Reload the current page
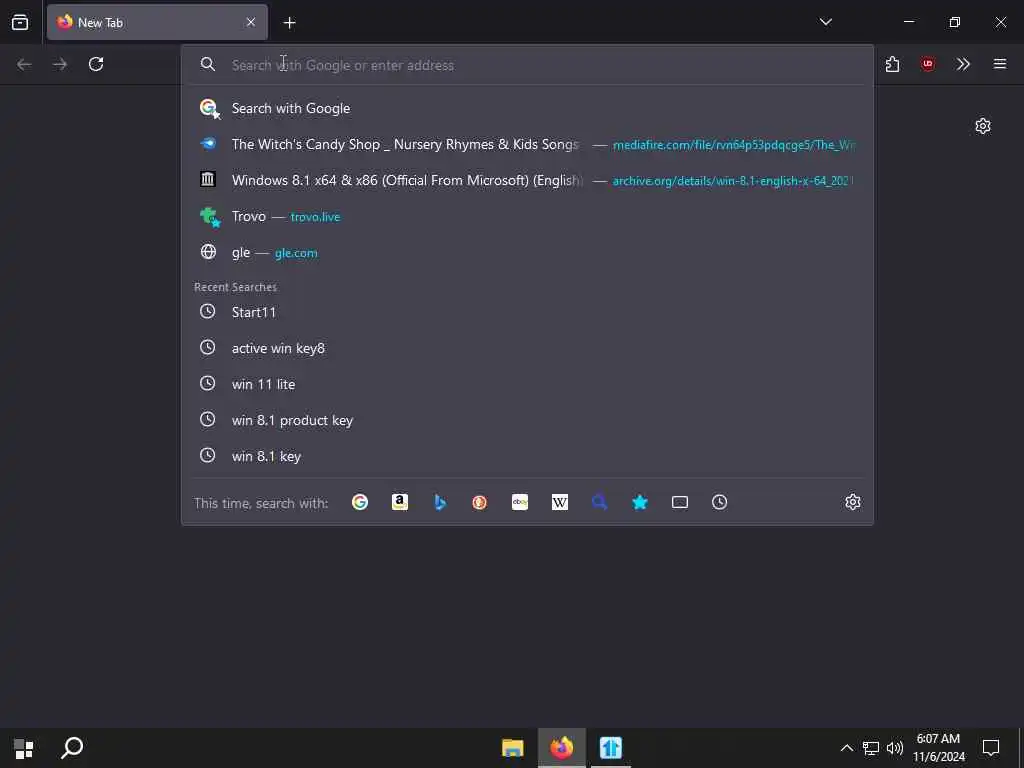The image size is (1024, 768). click(96, 64)
